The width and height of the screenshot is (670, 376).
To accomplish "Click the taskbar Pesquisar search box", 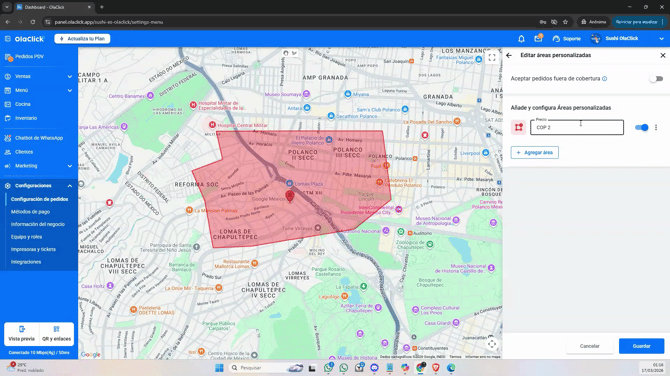I will [x=267, y=368].
